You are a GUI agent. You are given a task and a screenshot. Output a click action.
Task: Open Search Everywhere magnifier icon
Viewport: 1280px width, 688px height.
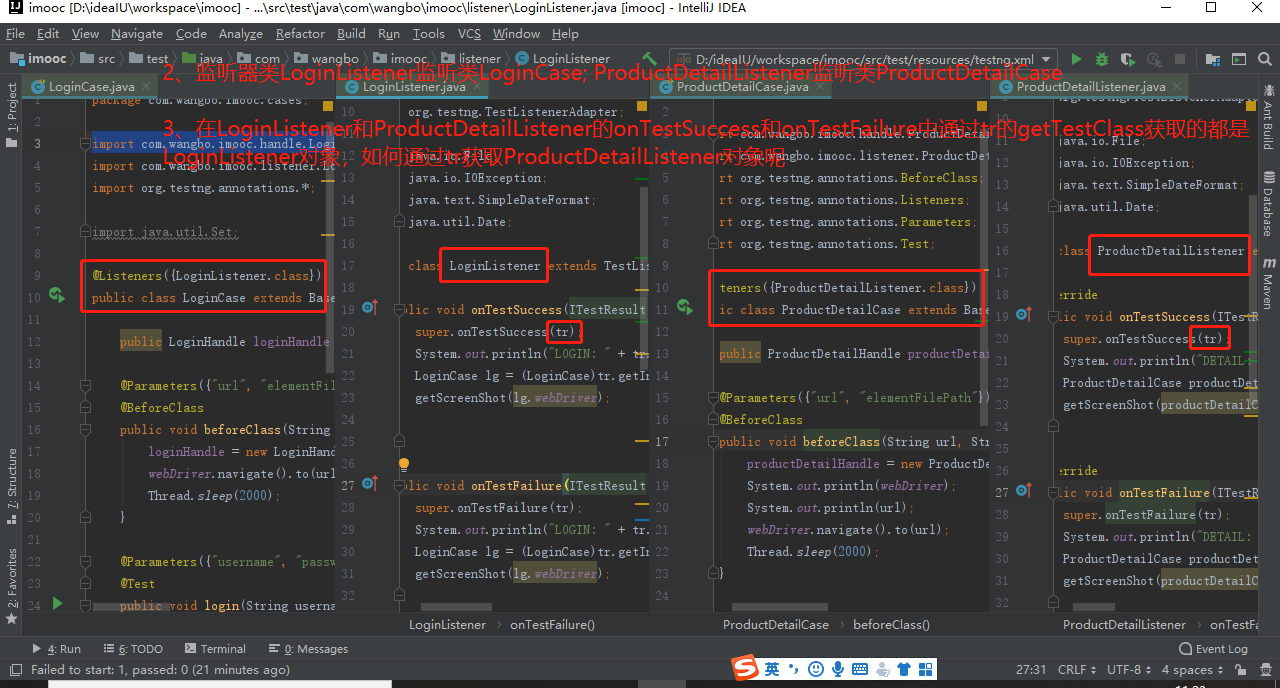point(1265,59)
